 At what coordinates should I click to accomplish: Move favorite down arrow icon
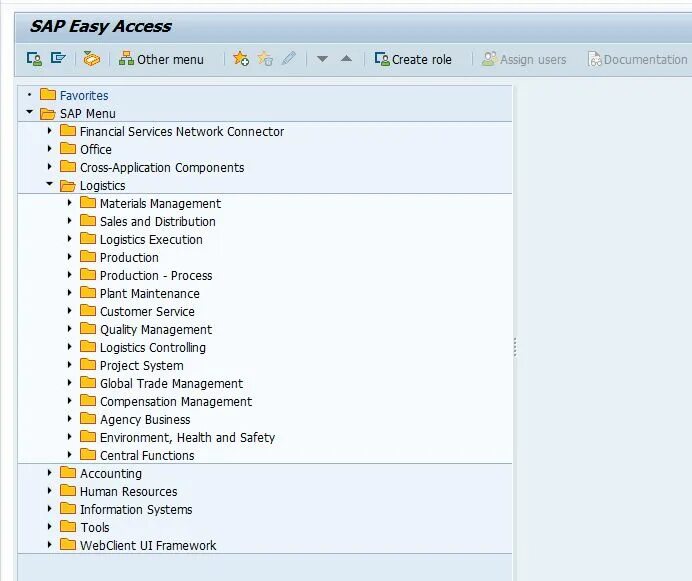(x=323, y=59)
